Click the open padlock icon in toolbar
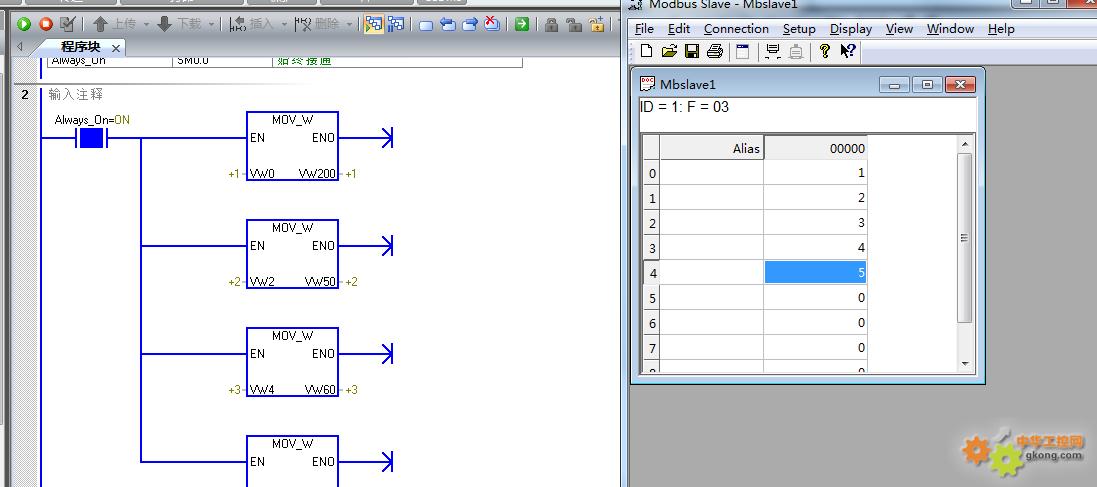The height and width of the screenshot is (487, 1097). pyautogui.click(x=574, y=24)
